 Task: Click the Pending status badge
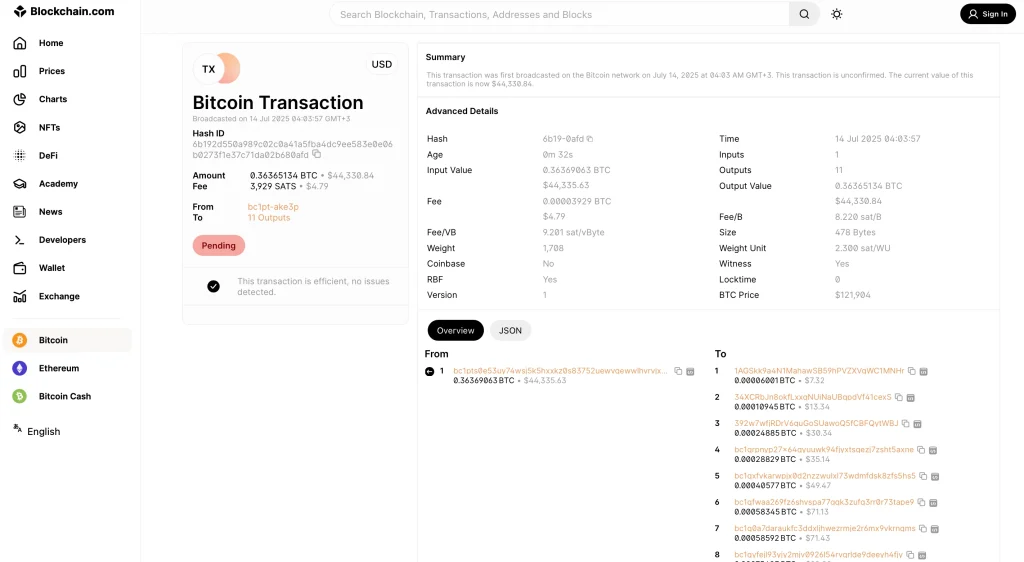pos(219,245)
